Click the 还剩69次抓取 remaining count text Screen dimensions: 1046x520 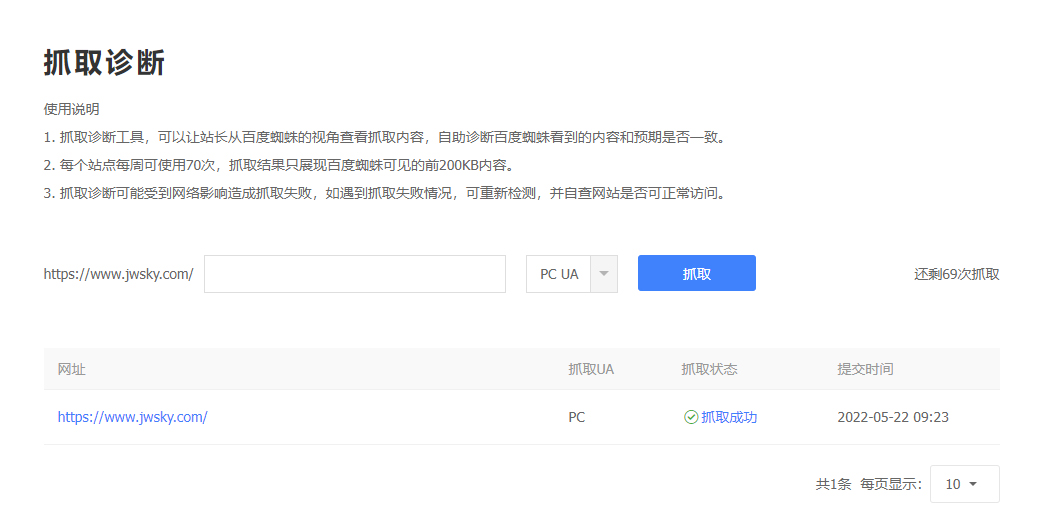956,274
